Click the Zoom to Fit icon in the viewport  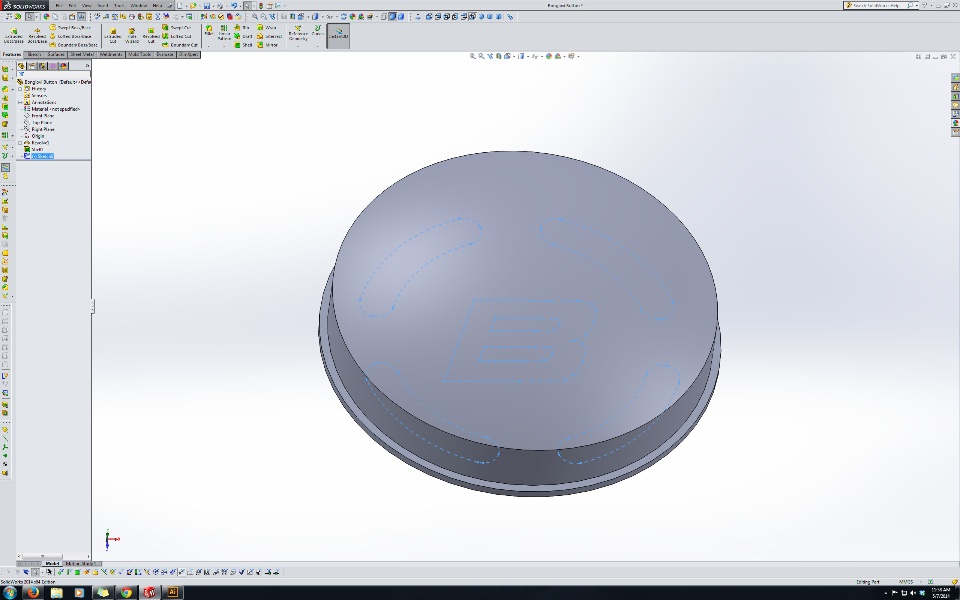click(473, 56)
